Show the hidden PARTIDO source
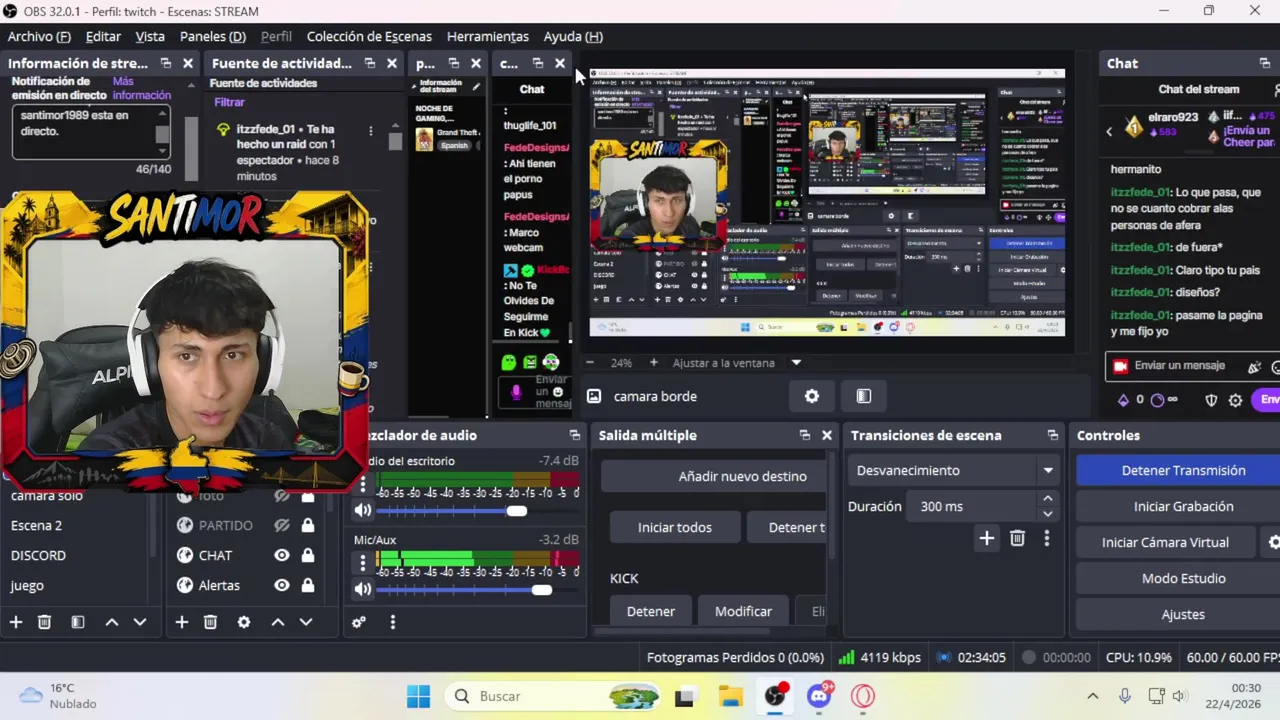1280x720 pixels. (x=282, y=525)
